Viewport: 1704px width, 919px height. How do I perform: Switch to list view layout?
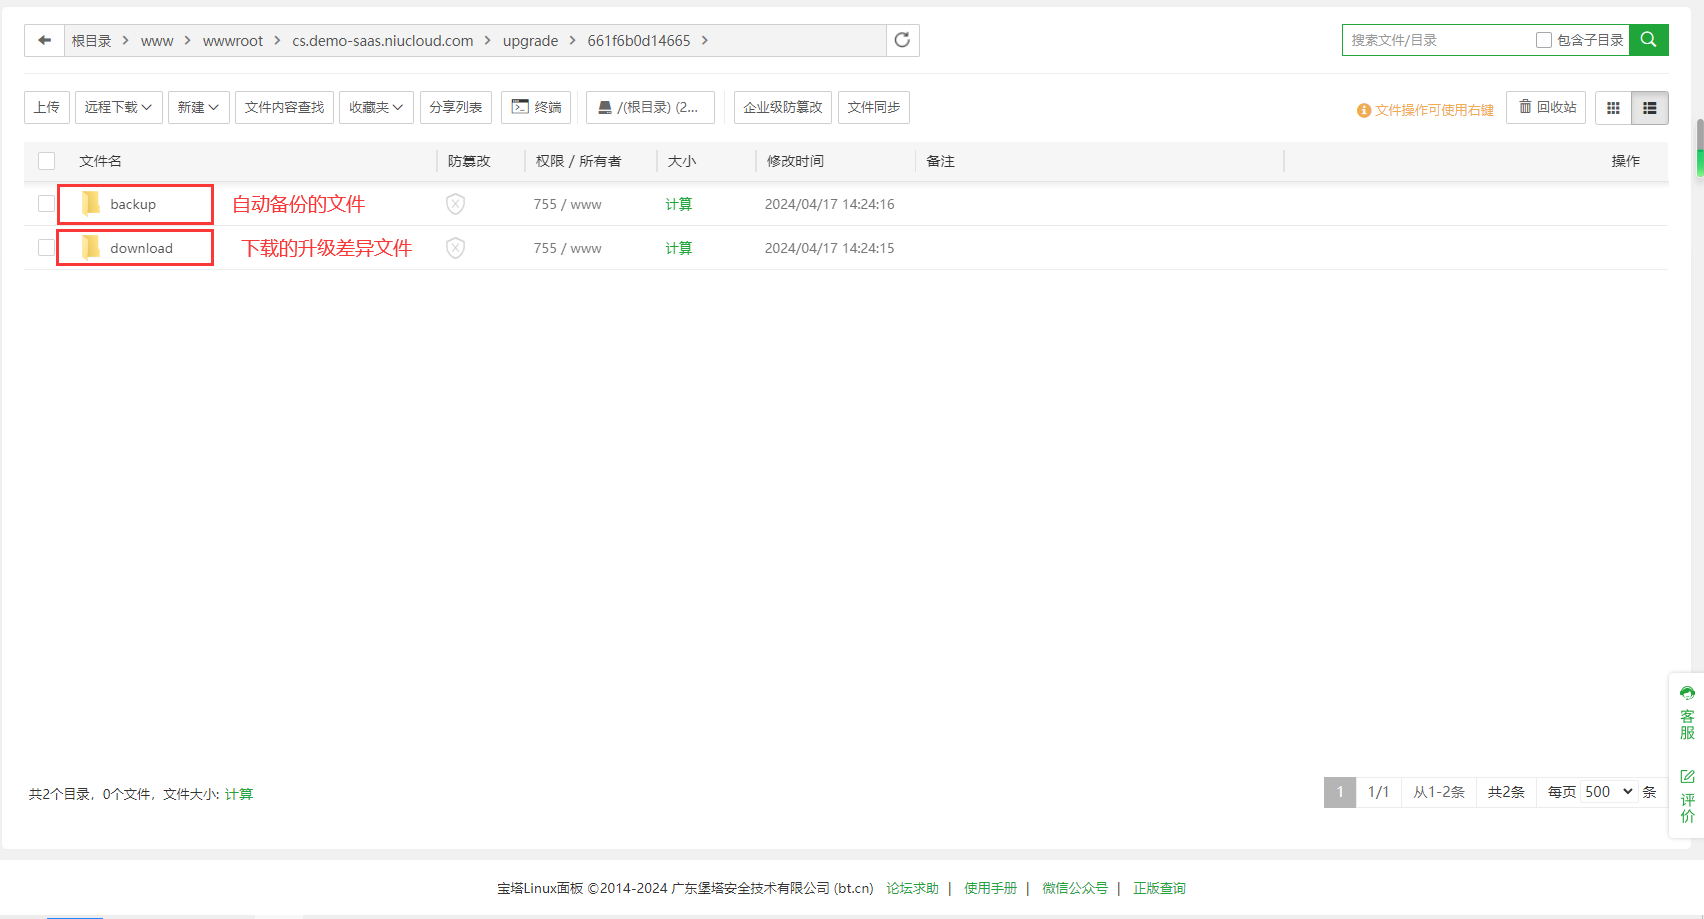(1650, 108)
